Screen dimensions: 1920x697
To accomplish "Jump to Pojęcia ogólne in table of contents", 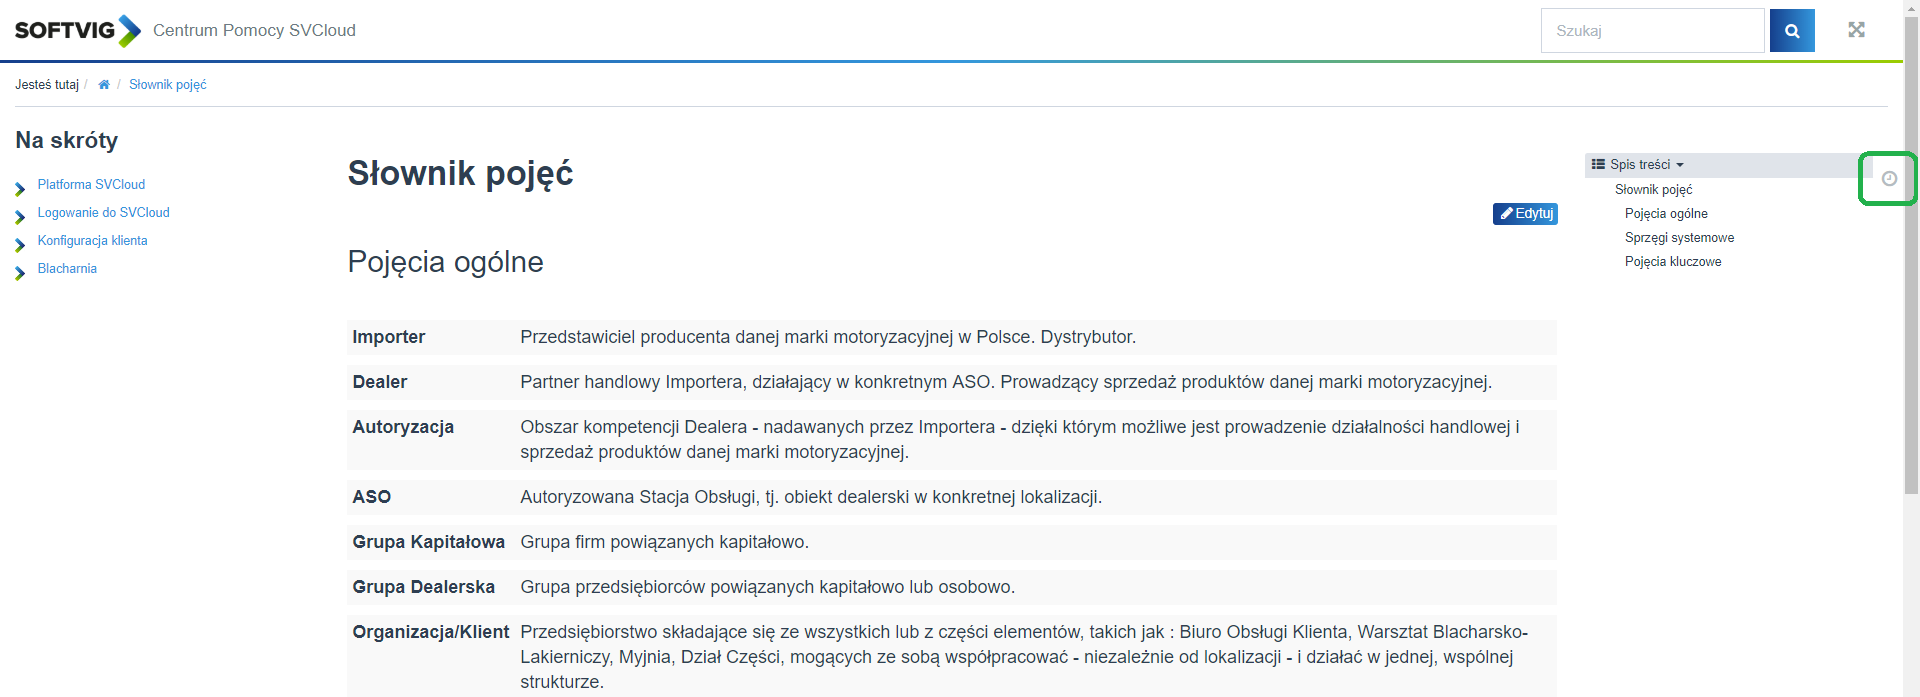I will click(1665, 214).
